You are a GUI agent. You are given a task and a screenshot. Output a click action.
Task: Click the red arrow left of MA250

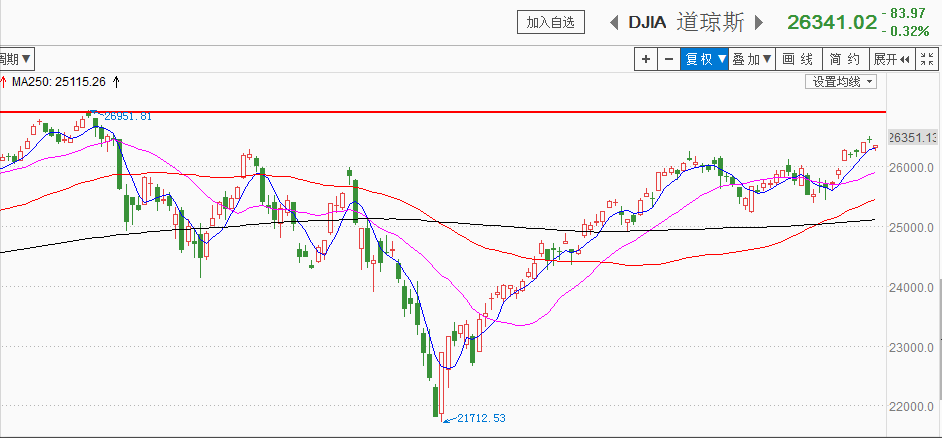[x=4, y=82]
